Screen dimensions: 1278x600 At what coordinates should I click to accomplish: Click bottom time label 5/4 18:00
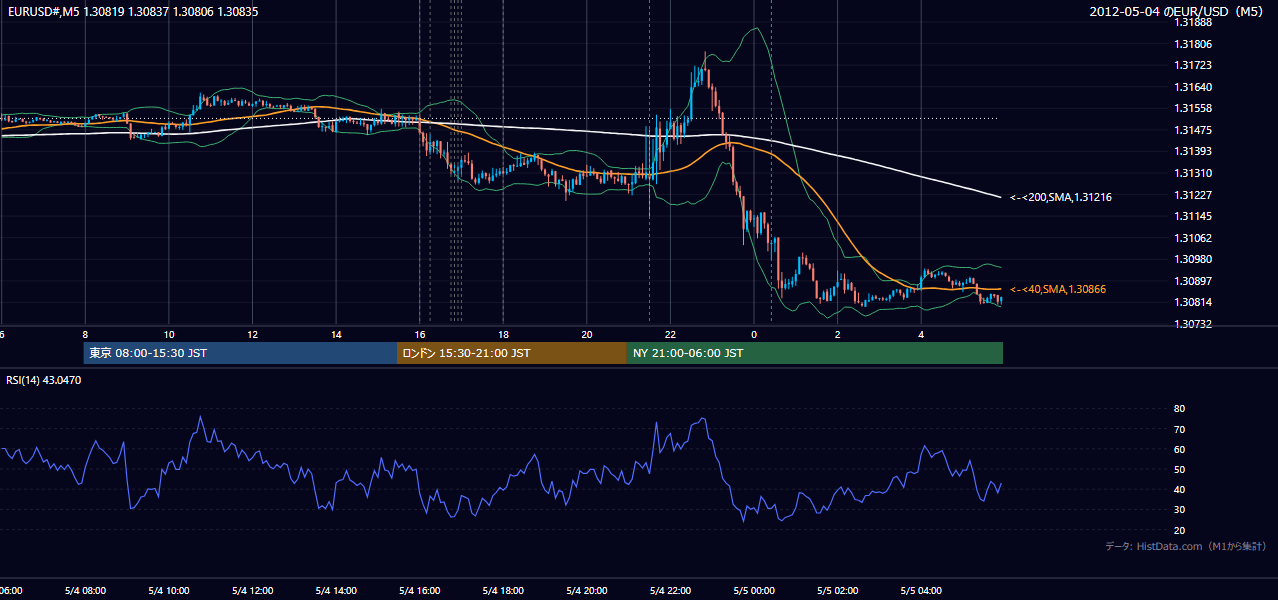point(503,591)
